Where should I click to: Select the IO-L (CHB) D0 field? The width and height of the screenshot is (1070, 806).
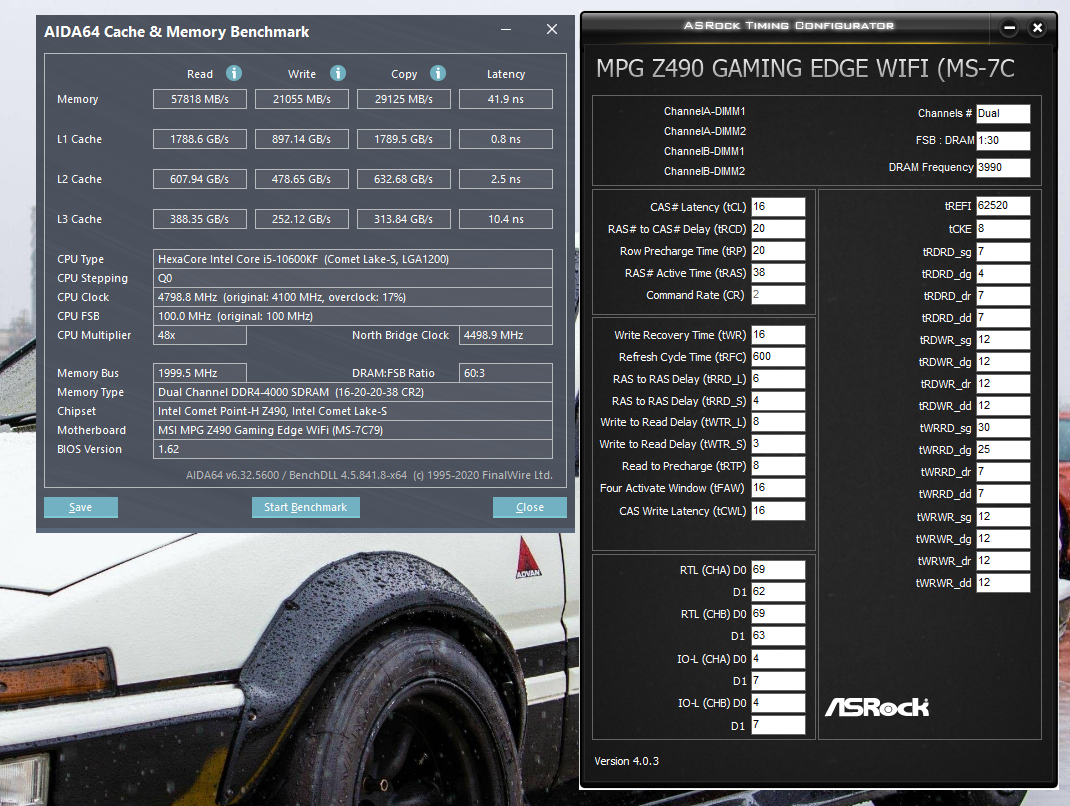(778, 702)
